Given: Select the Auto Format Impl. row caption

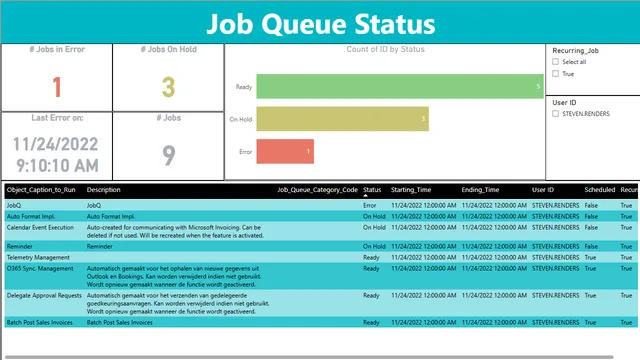Looking at the screenshot, I should click(x=31, y=217).
